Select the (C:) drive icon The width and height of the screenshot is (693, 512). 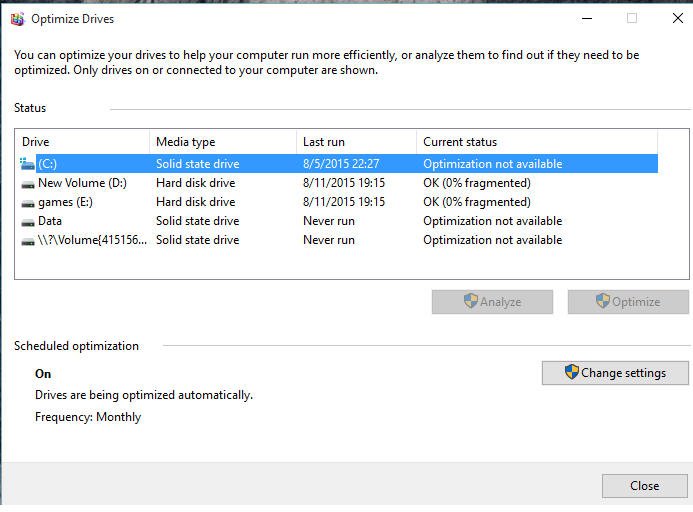pyautogui.click(x=27, y=164)
